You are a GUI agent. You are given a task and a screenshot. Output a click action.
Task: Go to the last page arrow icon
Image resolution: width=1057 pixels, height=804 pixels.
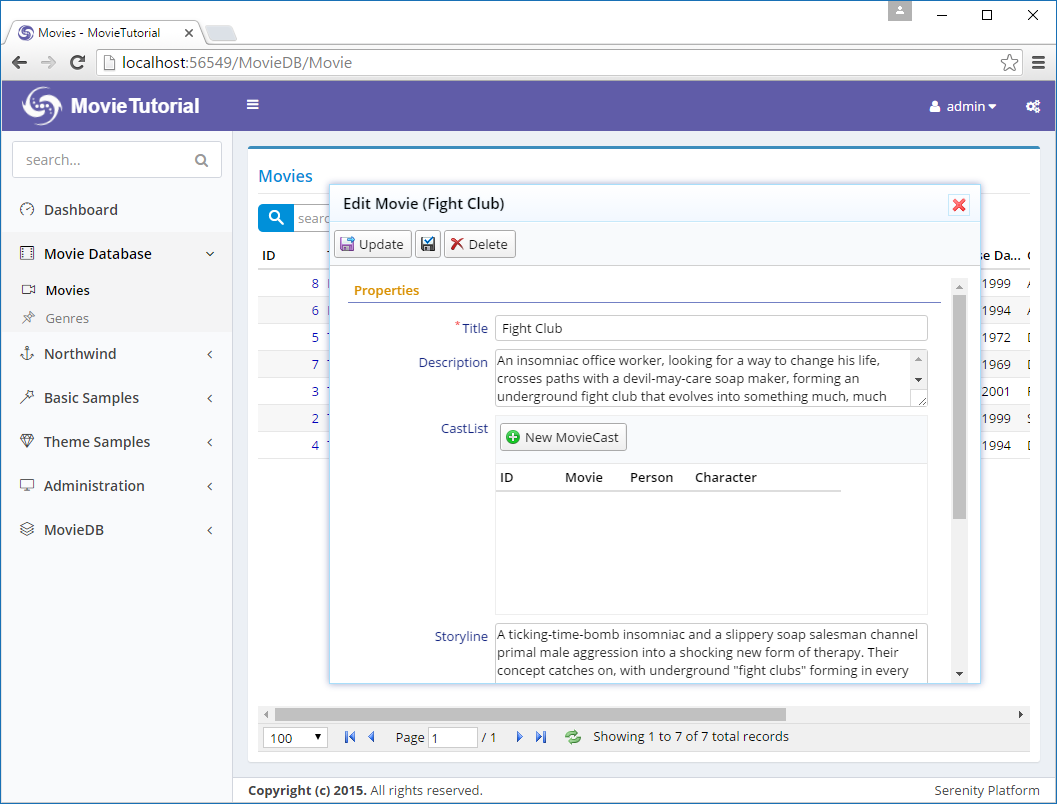[541, 737]
